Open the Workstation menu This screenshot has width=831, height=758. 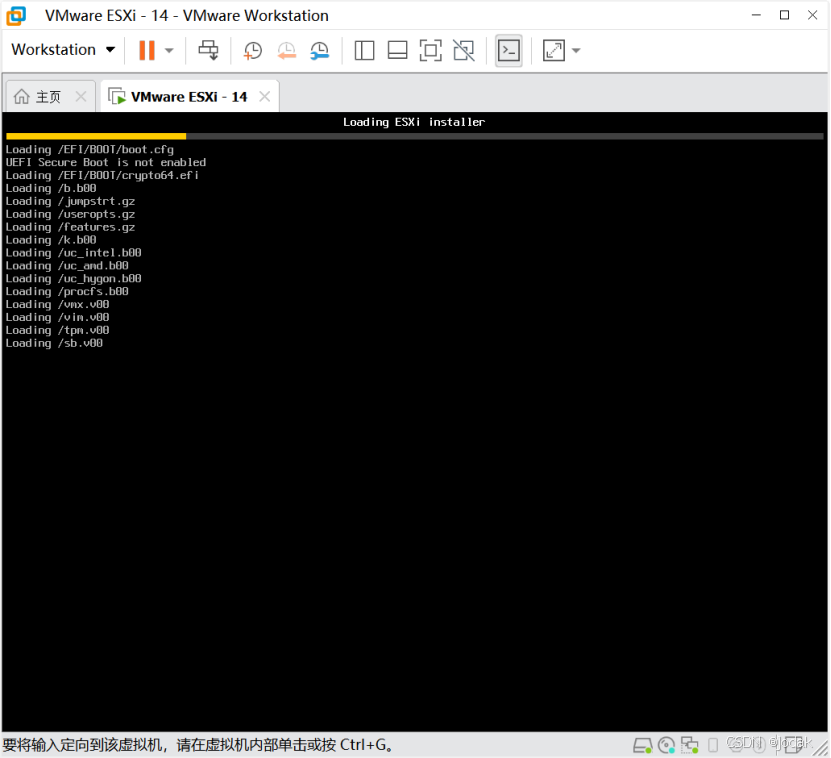coord(64,50)
